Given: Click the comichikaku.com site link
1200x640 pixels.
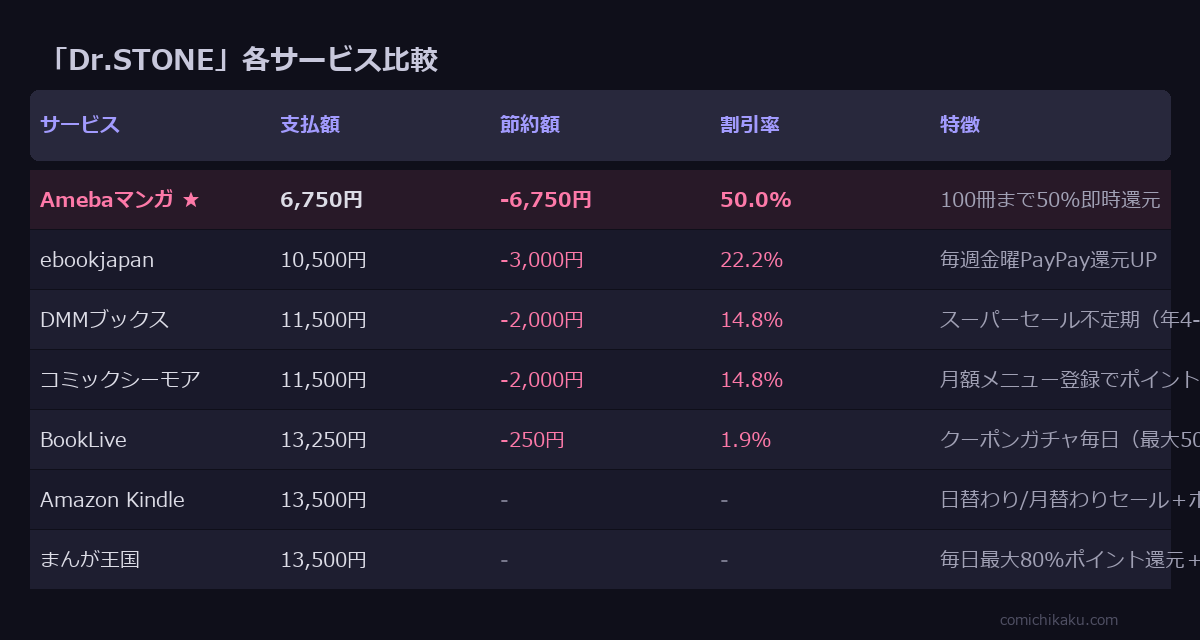Looking at the screenshot, I should (x=1059, y=620).
